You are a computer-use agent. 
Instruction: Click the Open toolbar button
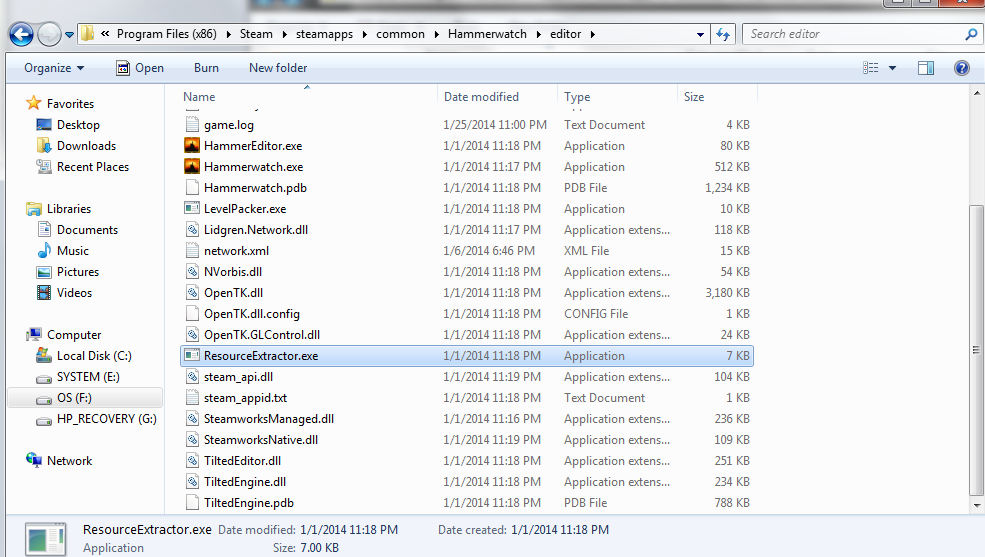coord(140,68)
